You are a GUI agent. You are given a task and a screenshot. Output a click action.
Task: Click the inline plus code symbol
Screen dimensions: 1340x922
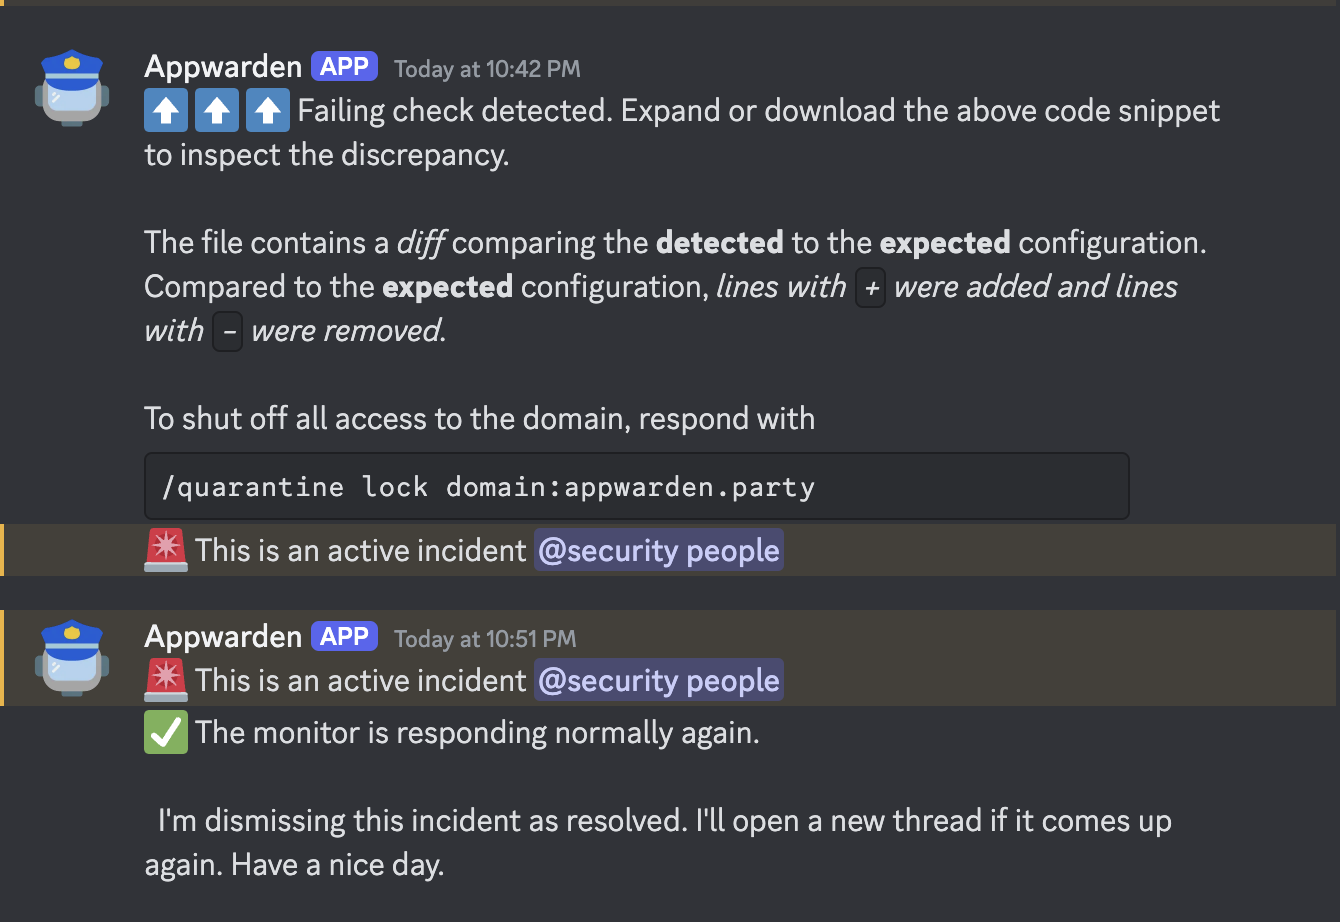(869, 287)
